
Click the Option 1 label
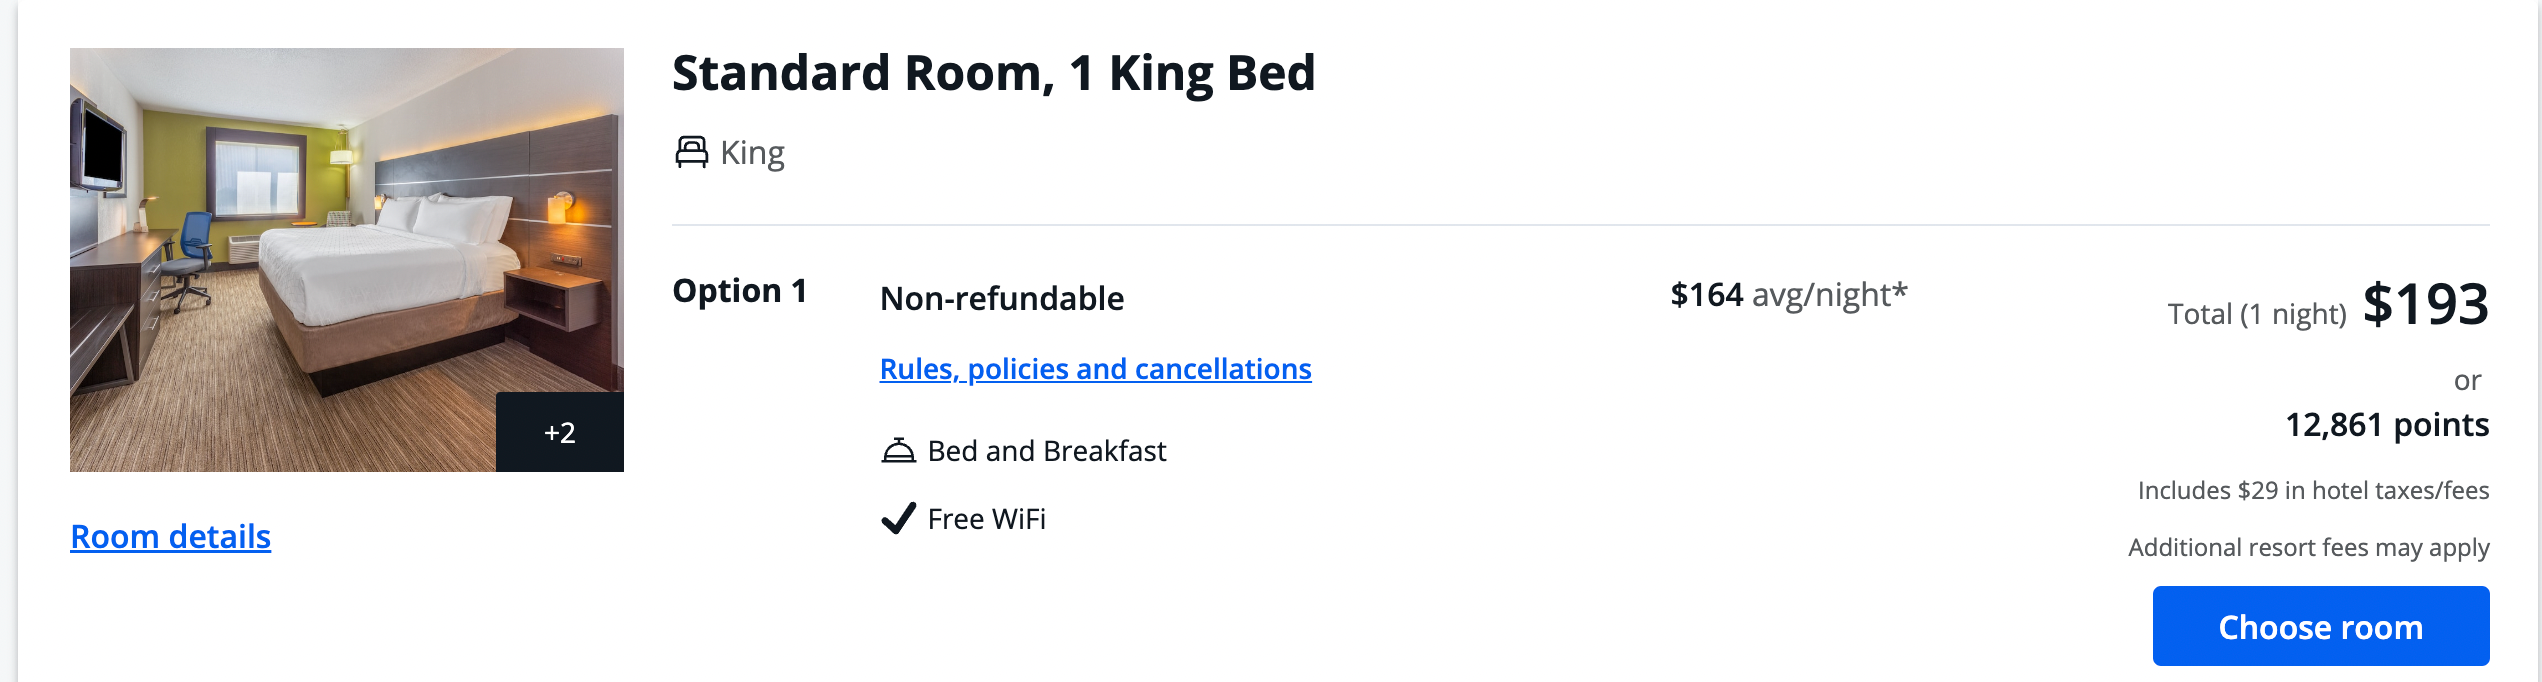740,291
